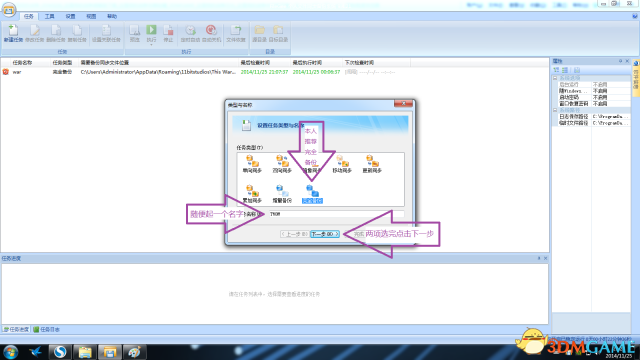Viewport: 640px width, 360px height.
Task: Close the 任务进度 panel
Action: [x=546, y=258]
